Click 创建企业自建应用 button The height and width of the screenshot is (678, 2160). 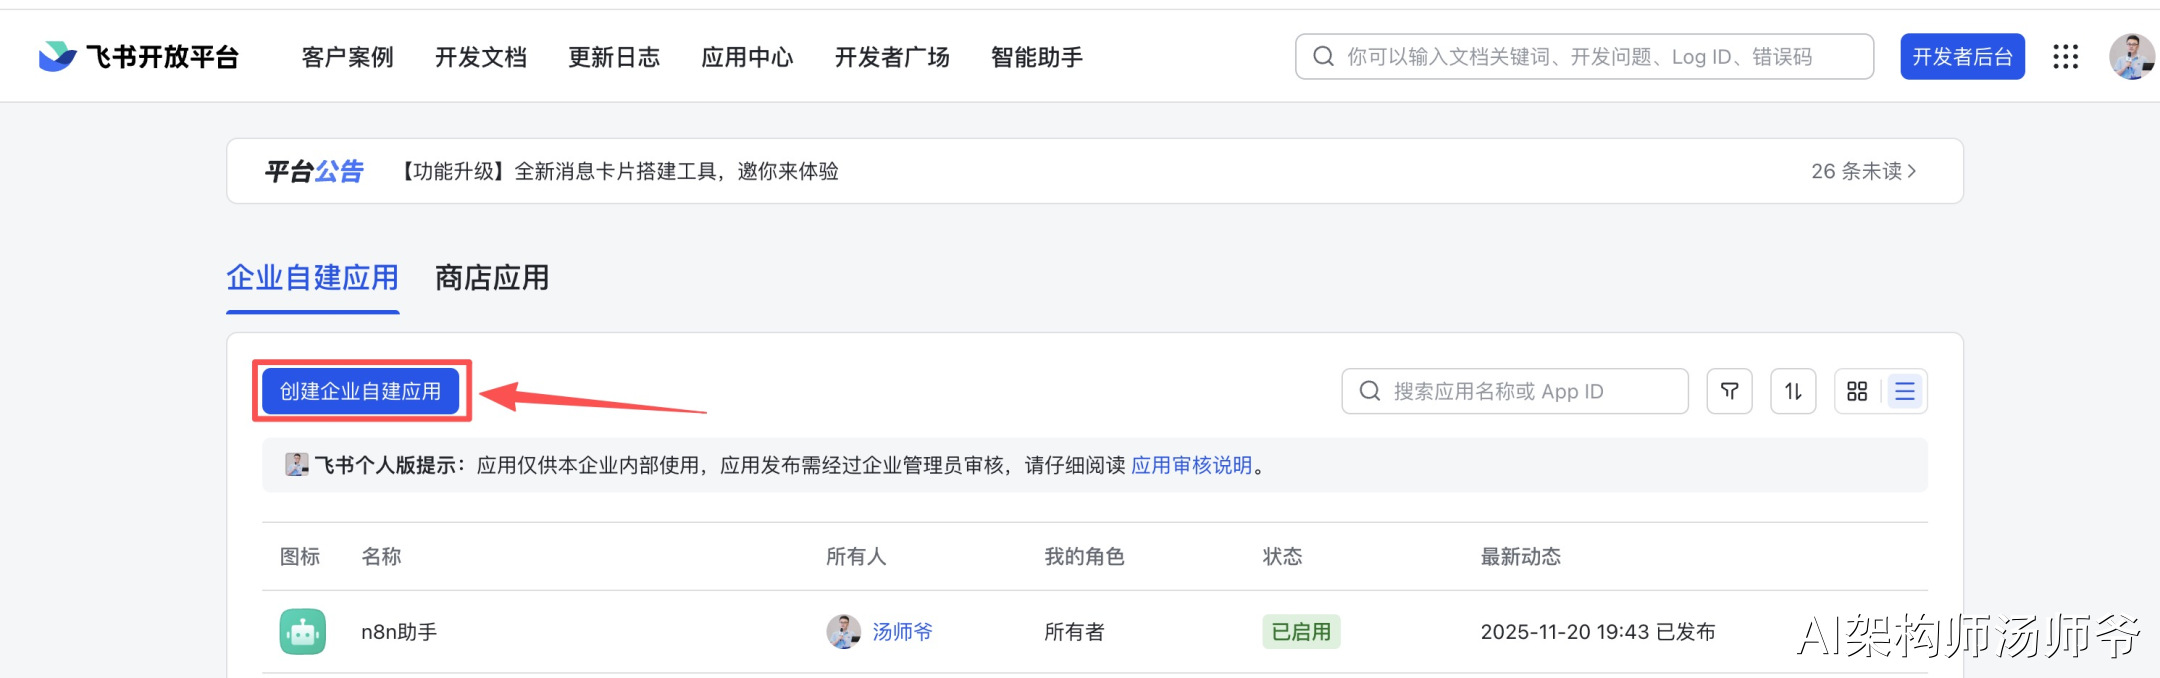tap(360, 391)
